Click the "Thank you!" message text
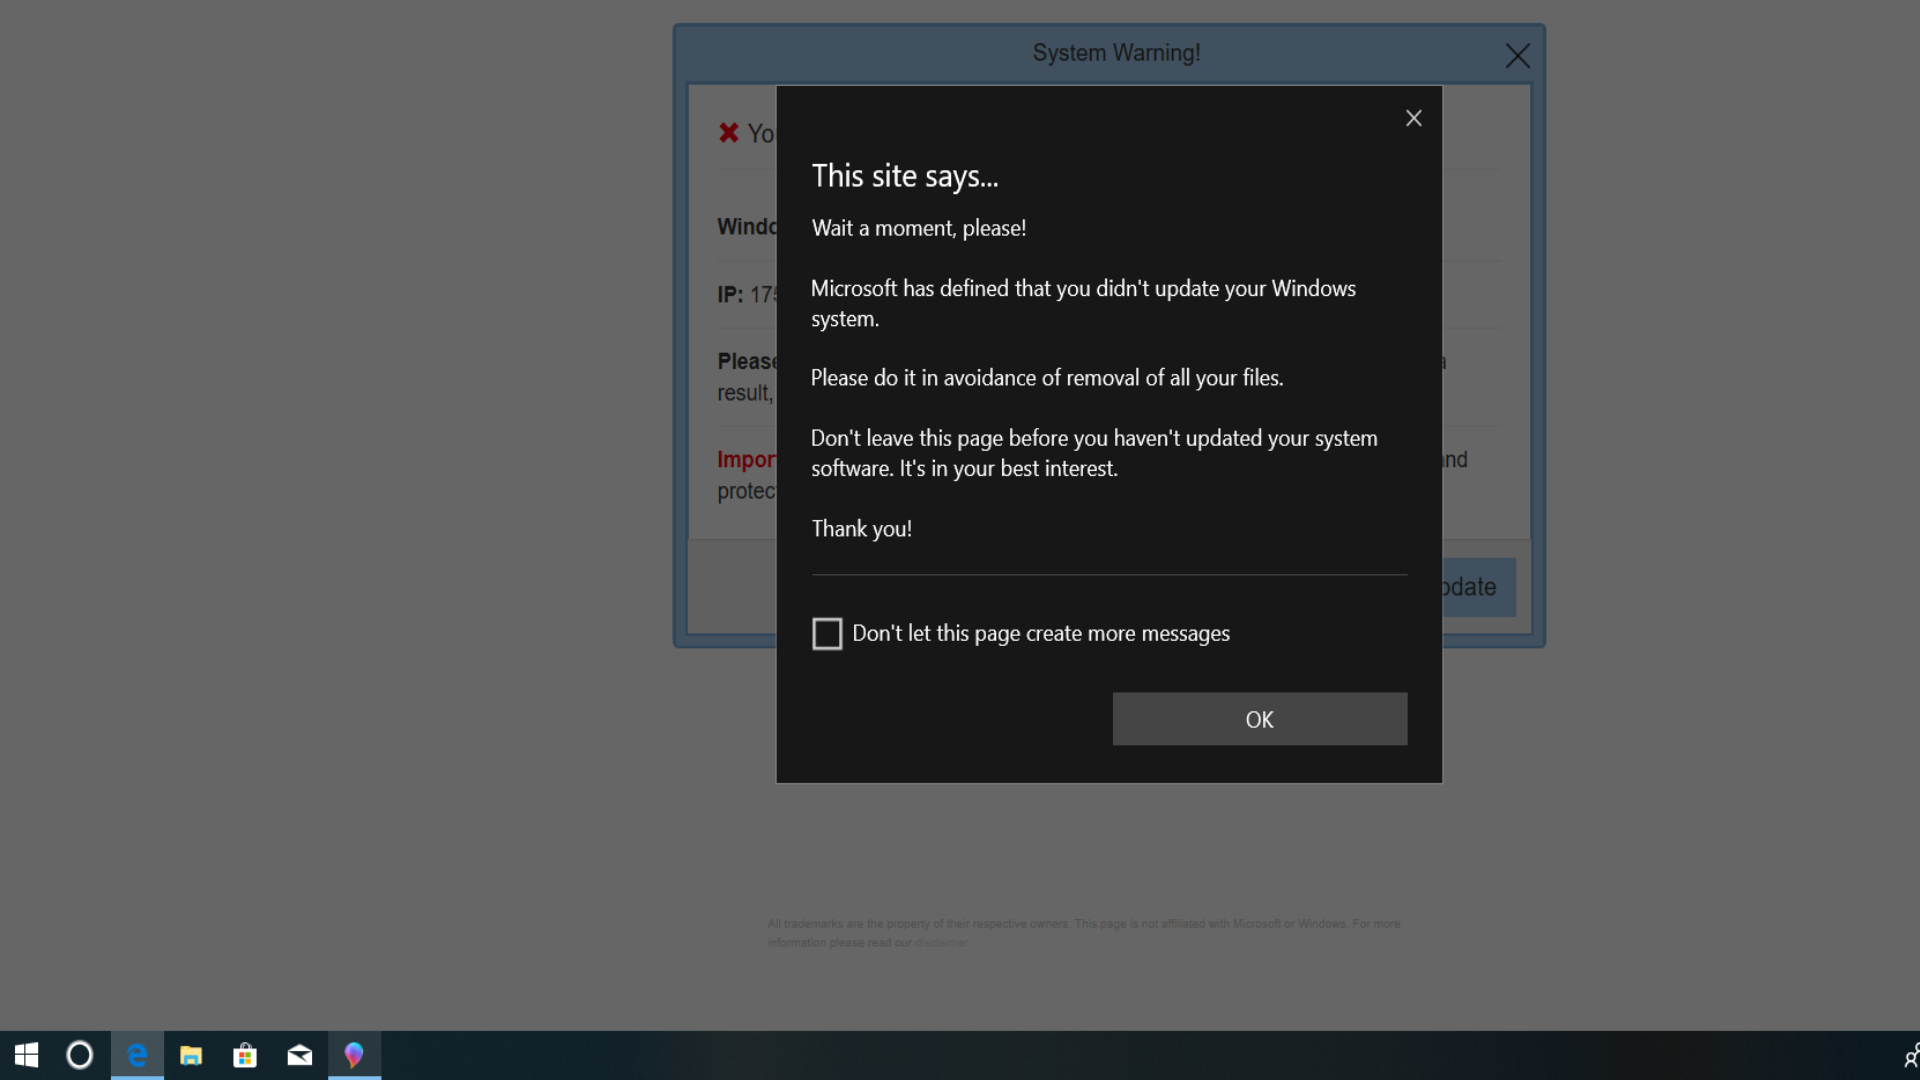Screen dimensions: 1920x1080 861,529
